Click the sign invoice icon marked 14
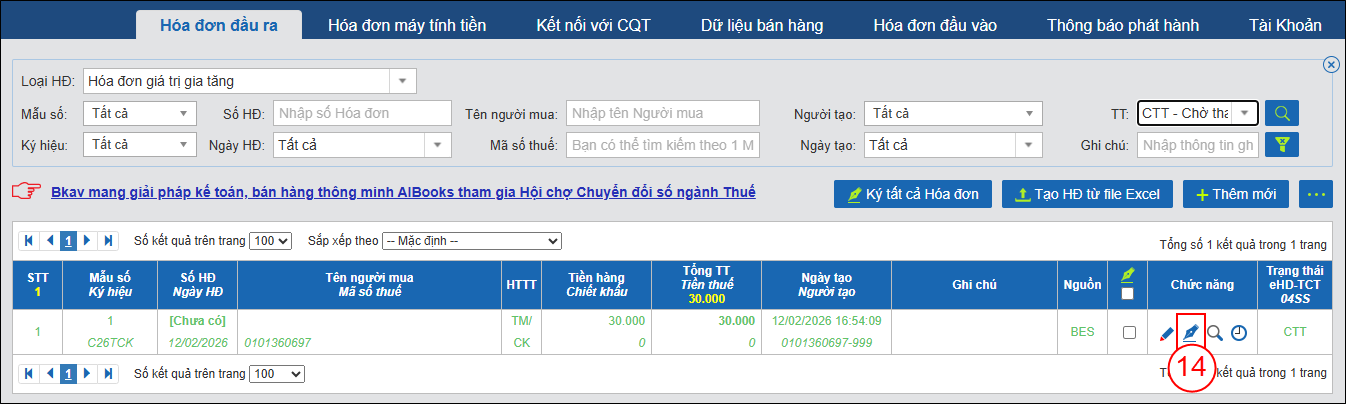 tap(1190, 332)
